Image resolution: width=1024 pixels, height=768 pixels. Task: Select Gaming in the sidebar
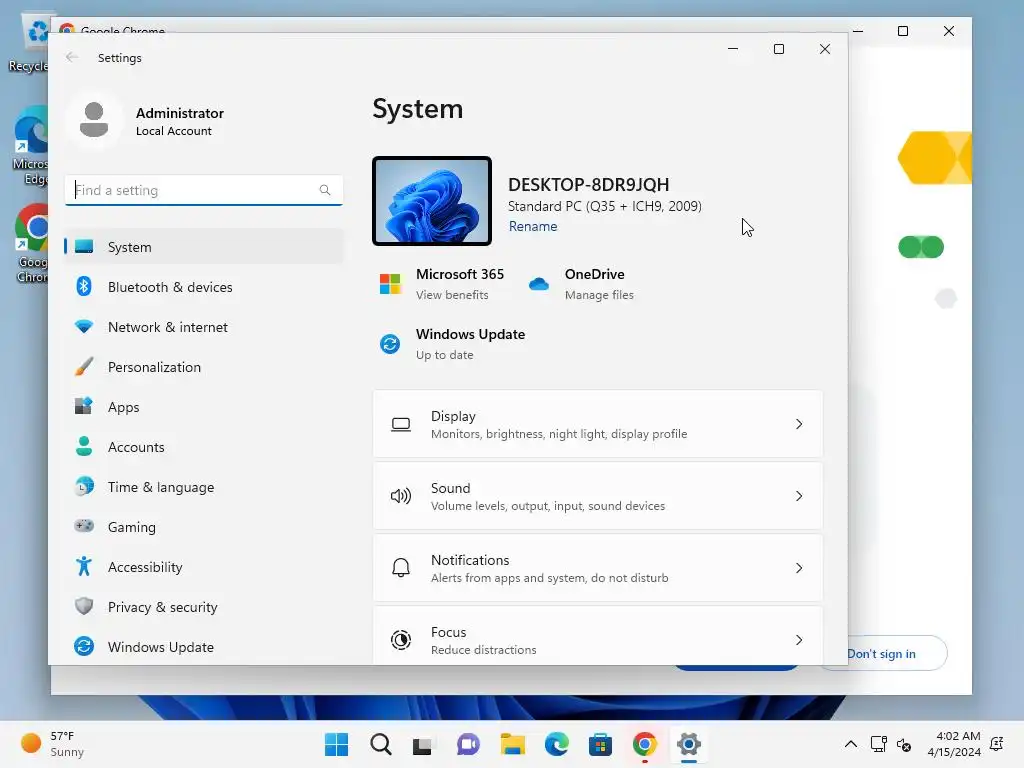click(x=203, y=527)
